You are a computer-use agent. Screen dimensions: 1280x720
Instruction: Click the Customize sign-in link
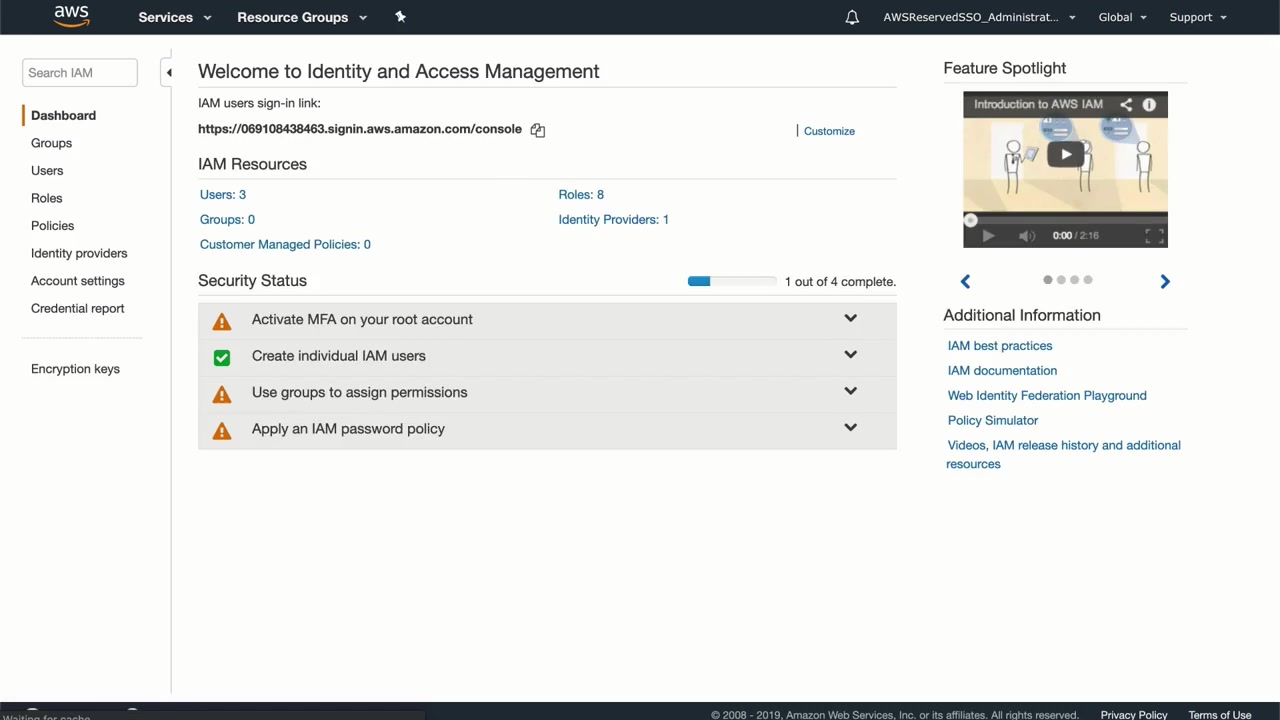tap(829, 131)
